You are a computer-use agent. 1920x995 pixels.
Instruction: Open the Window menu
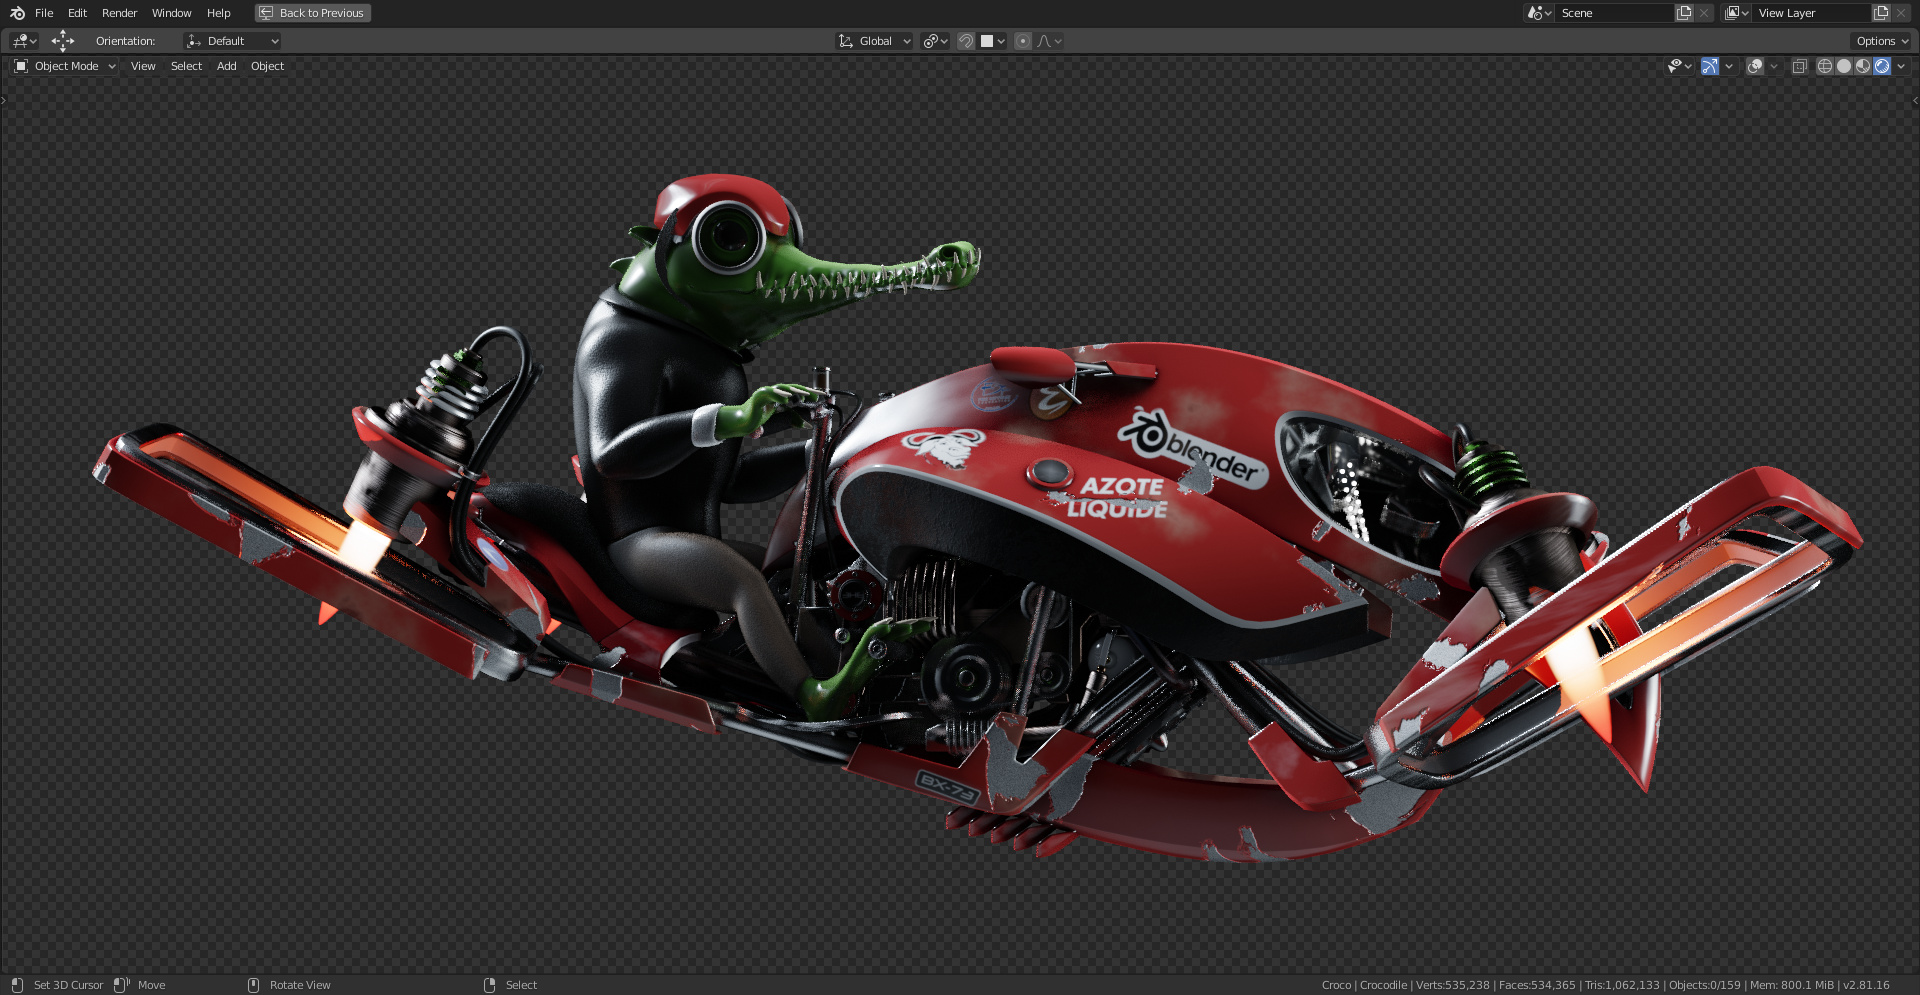point(171,13)
